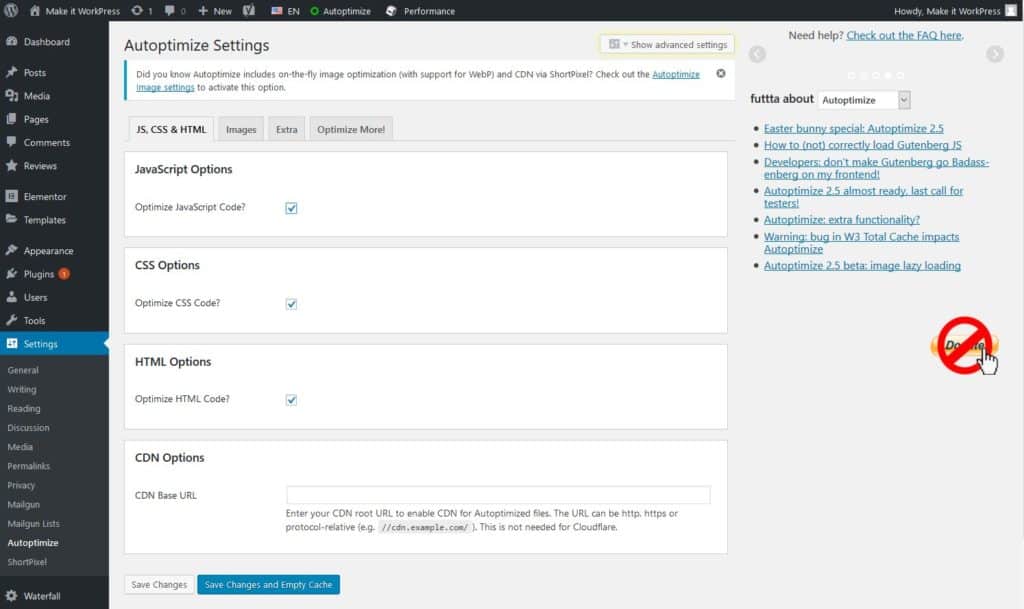Open Privacy settings submenu
The height and width of the screenshot is (609, 1024).
pos(21,485)
